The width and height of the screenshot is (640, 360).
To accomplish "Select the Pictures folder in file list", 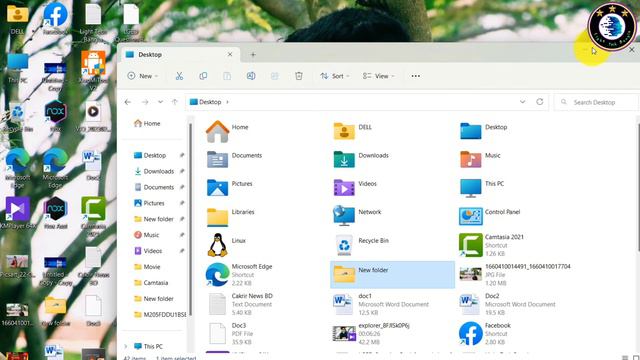I will point(229,187).
